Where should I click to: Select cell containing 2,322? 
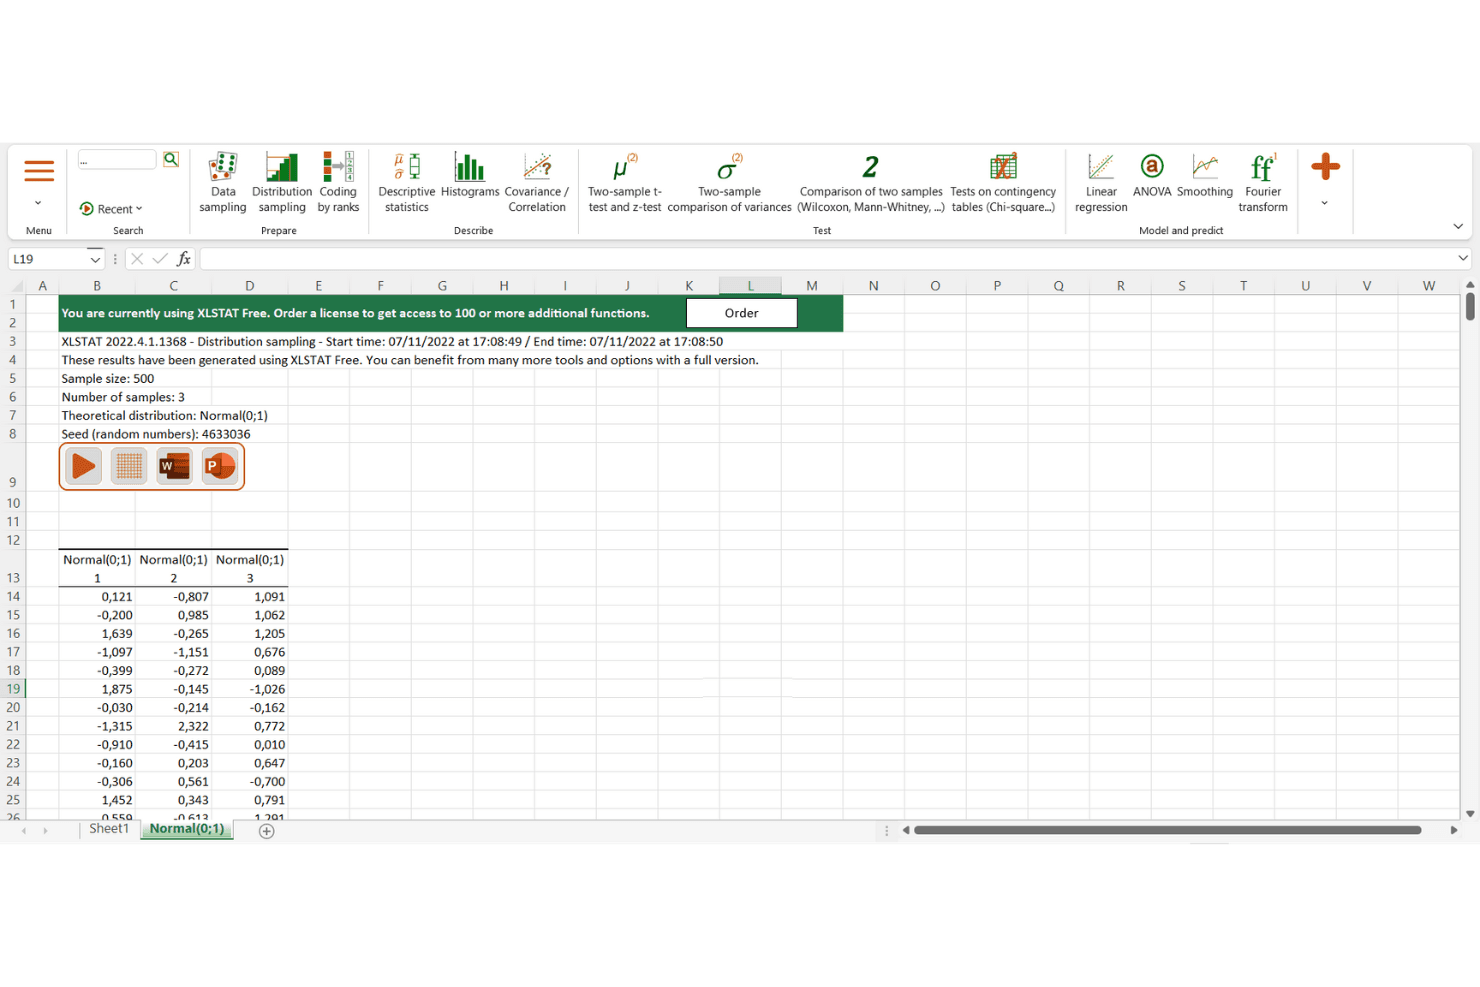point(173,726)
